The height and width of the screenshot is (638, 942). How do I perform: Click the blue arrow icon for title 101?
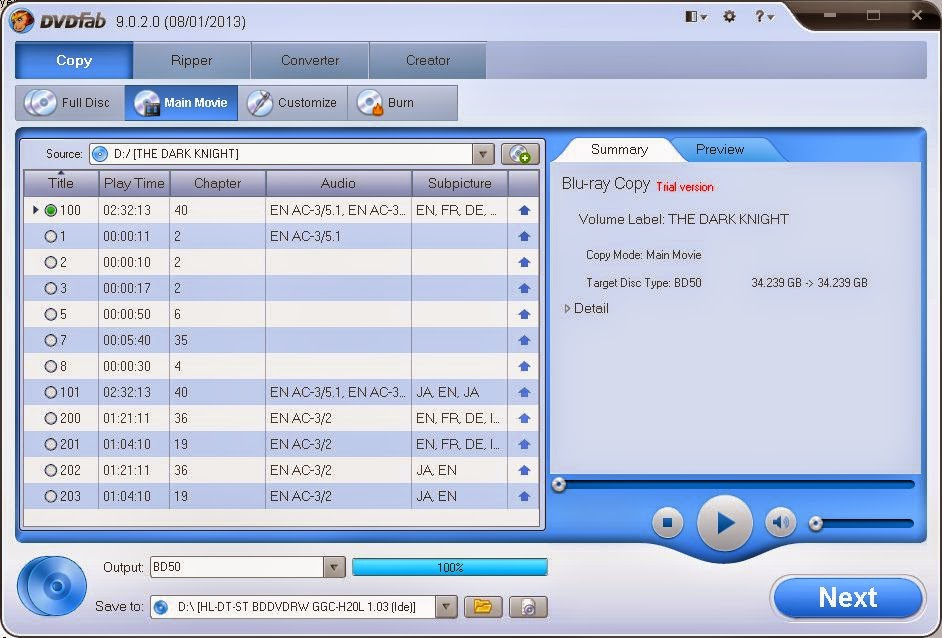(x=524, y=392)
